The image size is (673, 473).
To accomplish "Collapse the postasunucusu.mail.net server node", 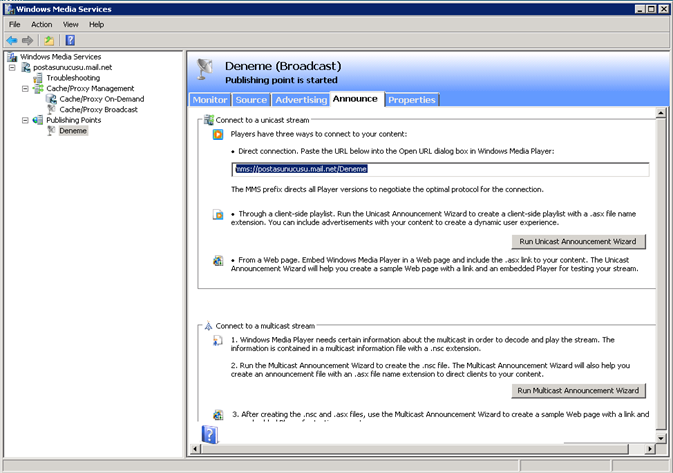I will pyautogui.click(x=13, y=68).
